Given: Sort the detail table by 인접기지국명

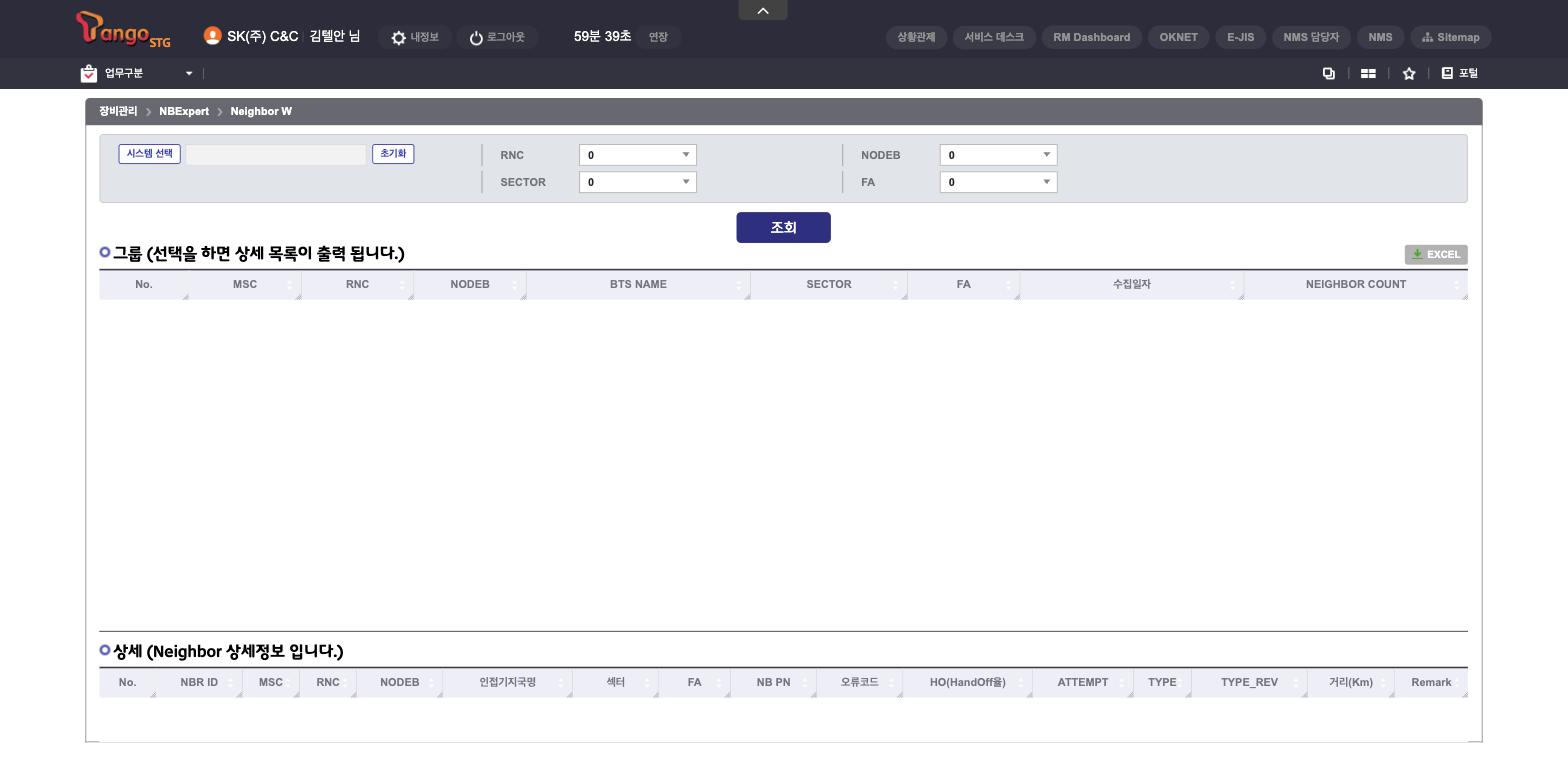Looking at the screenshot, I should click(x=507, y=682).
